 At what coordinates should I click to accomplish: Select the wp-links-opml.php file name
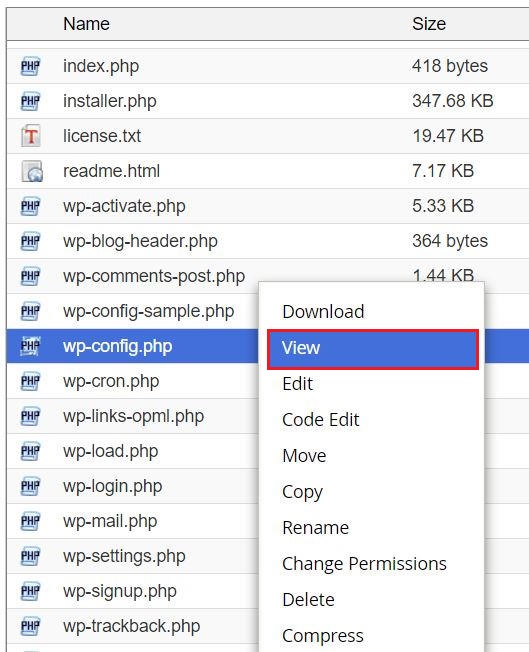point(133,416)
